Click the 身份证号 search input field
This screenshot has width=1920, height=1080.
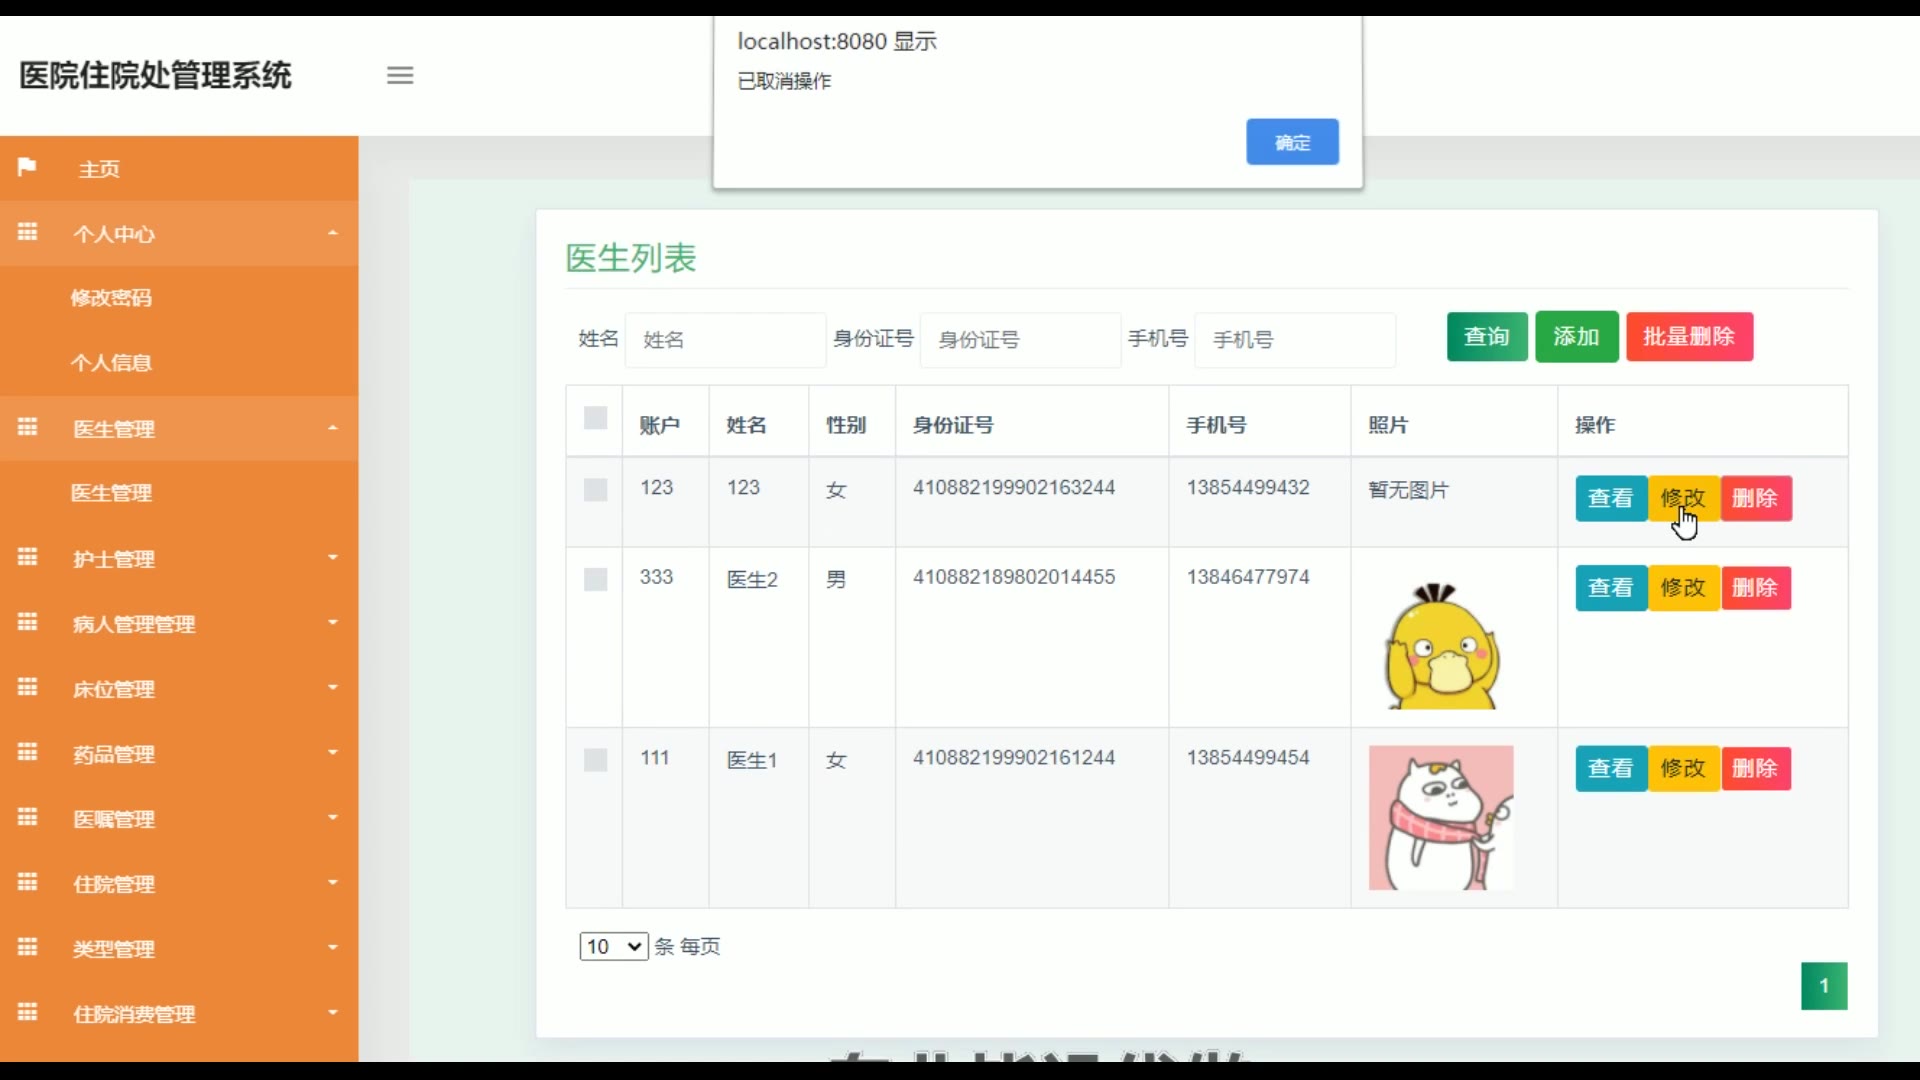[x=1019, y=340]
